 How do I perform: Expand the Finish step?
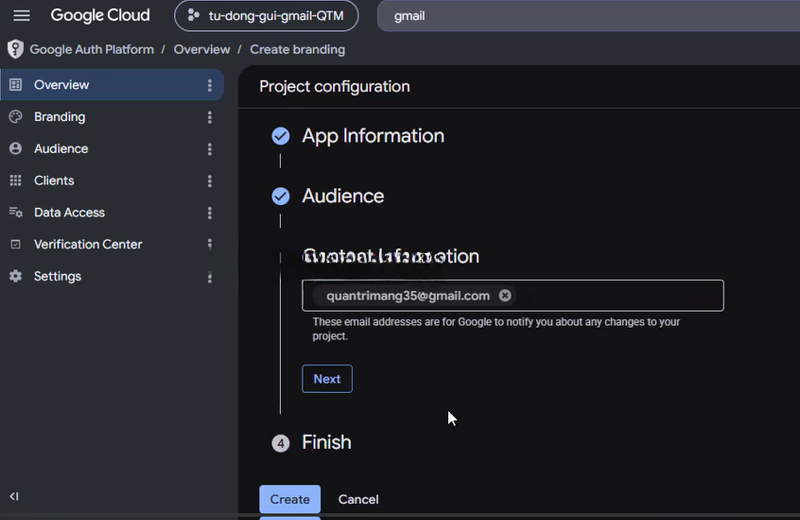[327, 442]
